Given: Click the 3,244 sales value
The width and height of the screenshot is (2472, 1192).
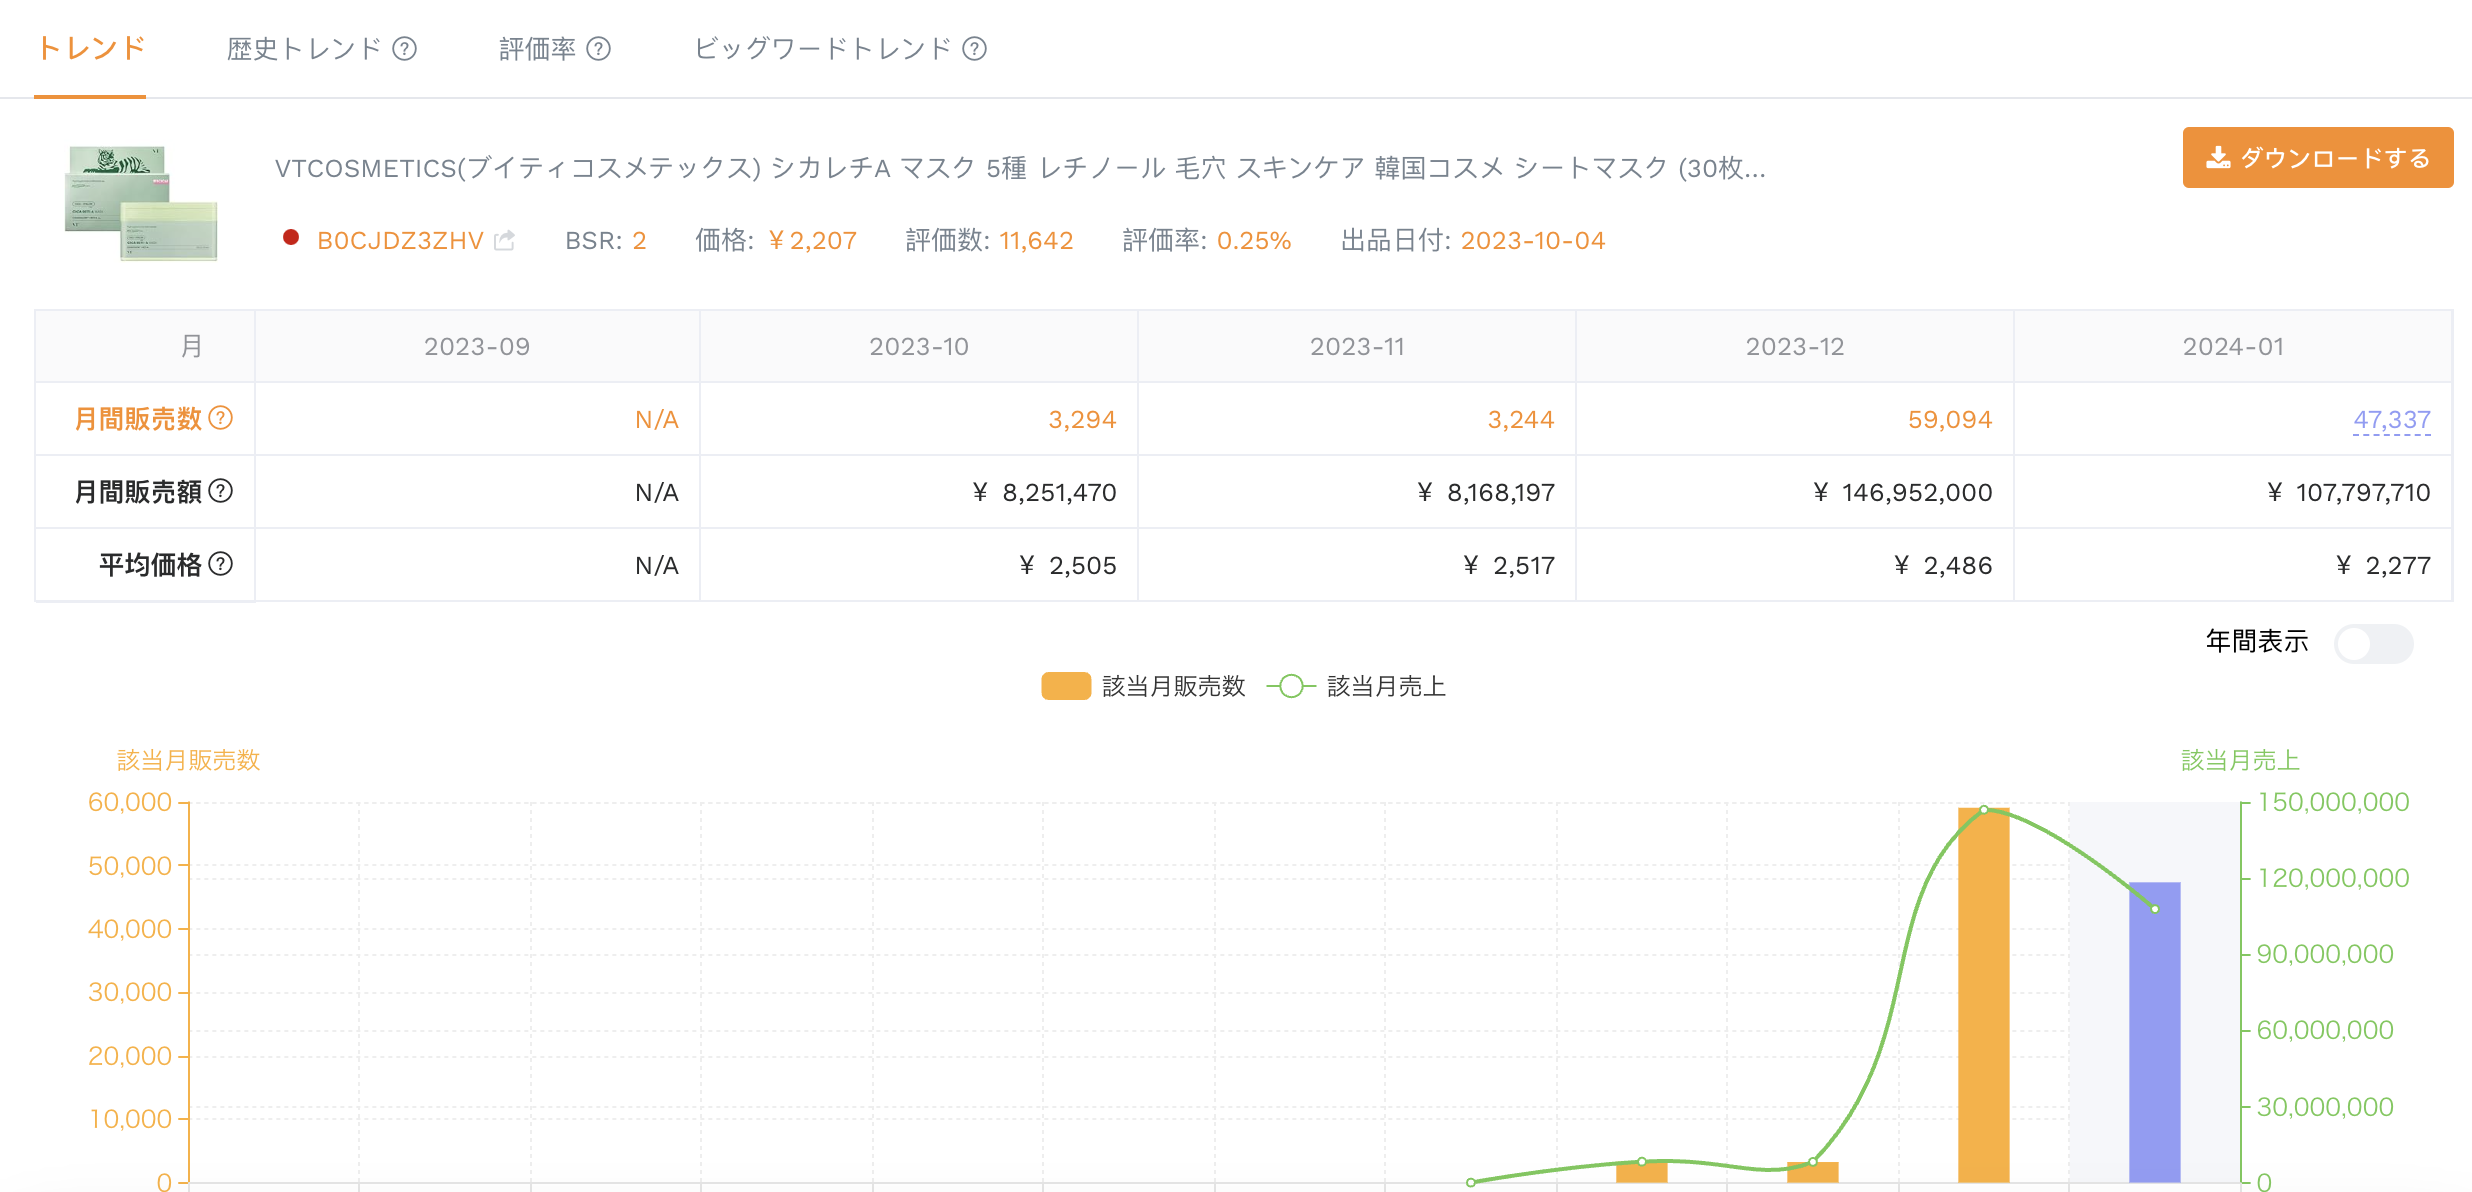Looking at the screenshot, I should pyautogui.click(x=1521, y=419).
